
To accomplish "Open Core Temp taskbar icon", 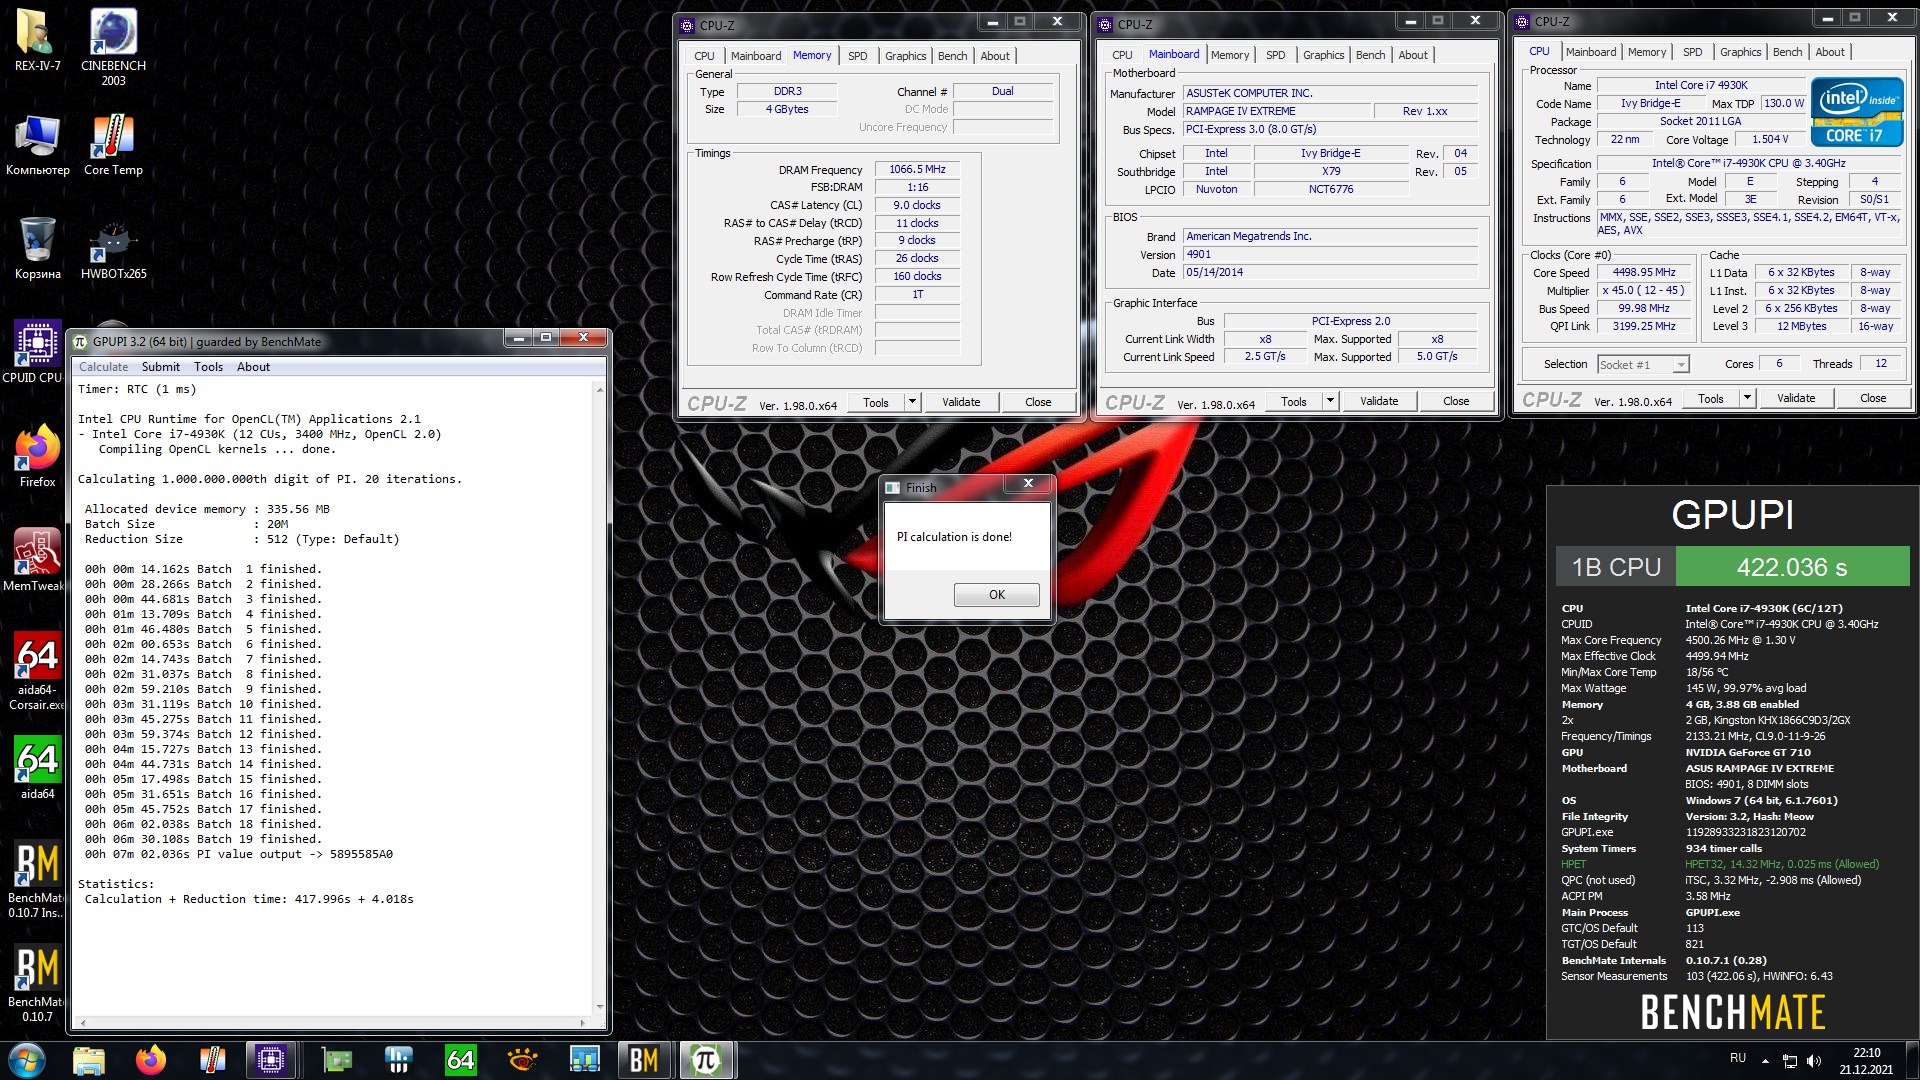I will (213, 1060).
